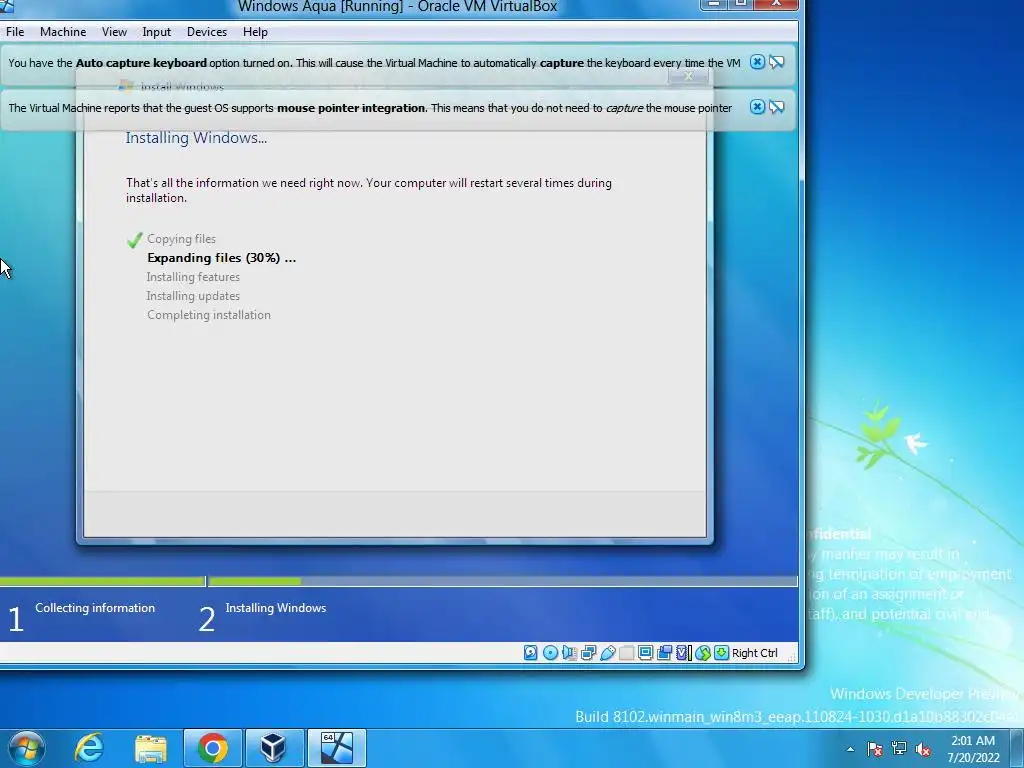Click the green checkmark beside Copying files
Viewport: 1024px width, 768px height.
click(x=135, y=240)
